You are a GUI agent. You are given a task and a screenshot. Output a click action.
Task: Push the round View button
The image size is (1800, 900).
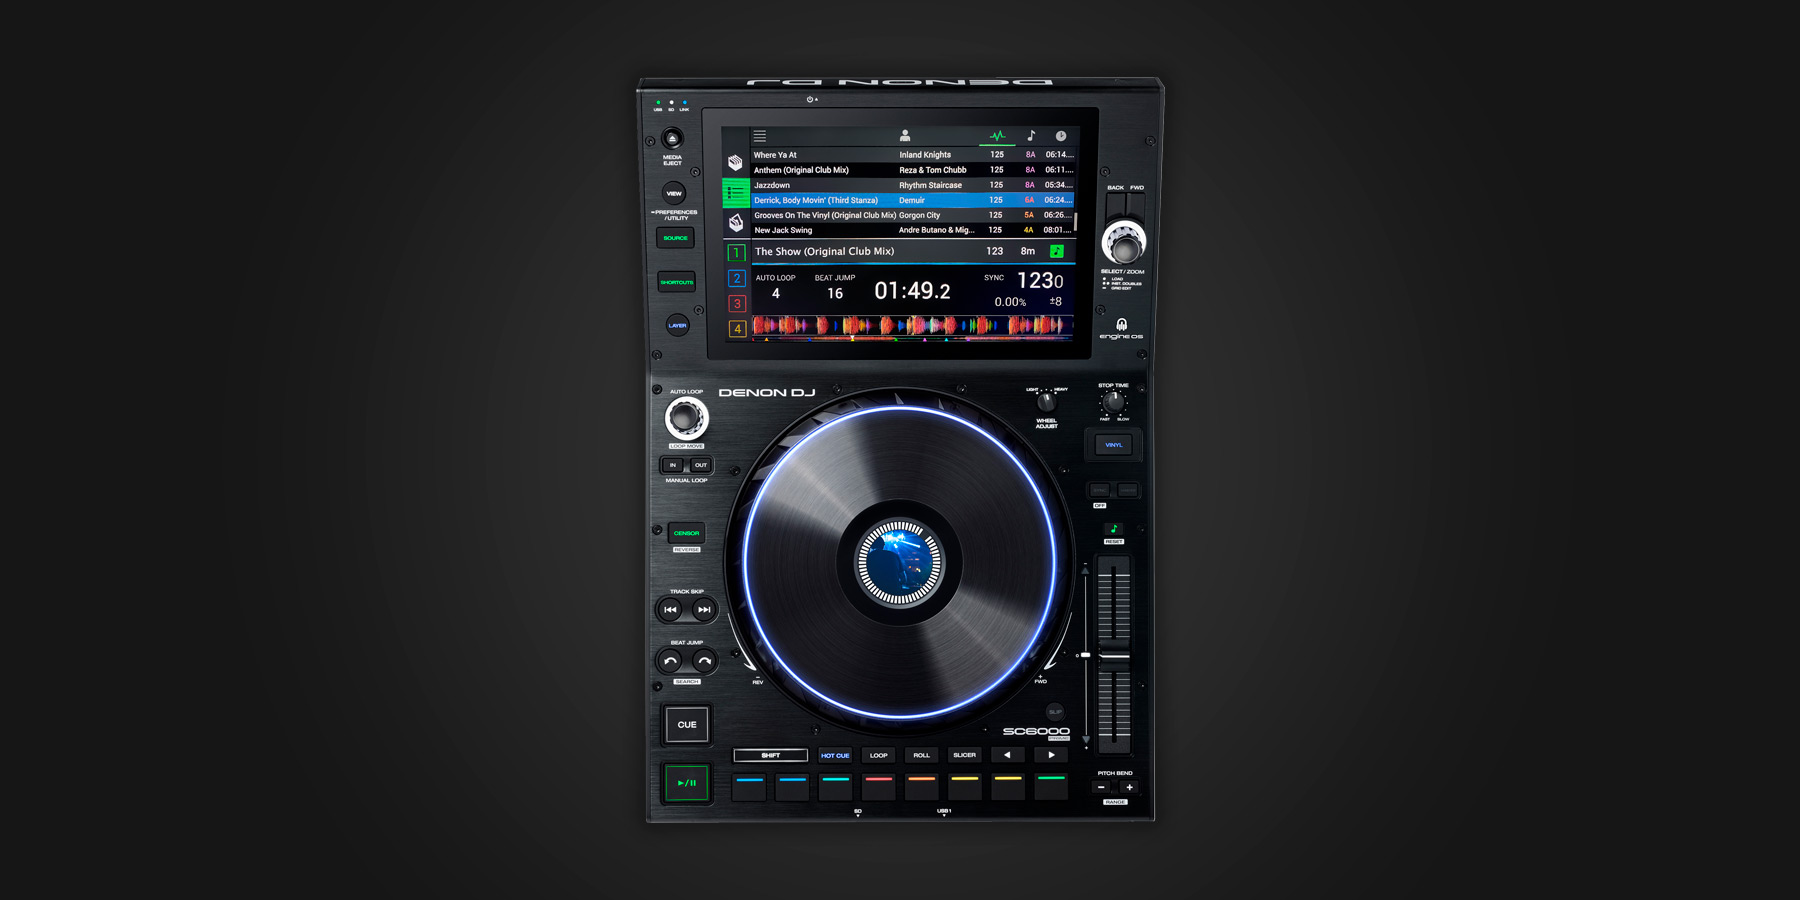674,194
